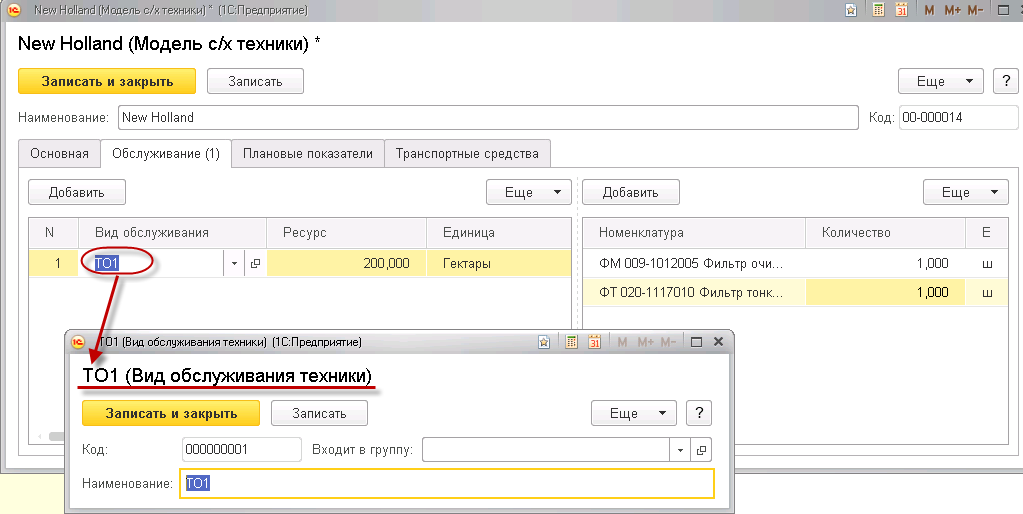Screen dimensions: 1023x514
Task: Click the M- button in ТО1 dialog title bar
Action: 668,342
